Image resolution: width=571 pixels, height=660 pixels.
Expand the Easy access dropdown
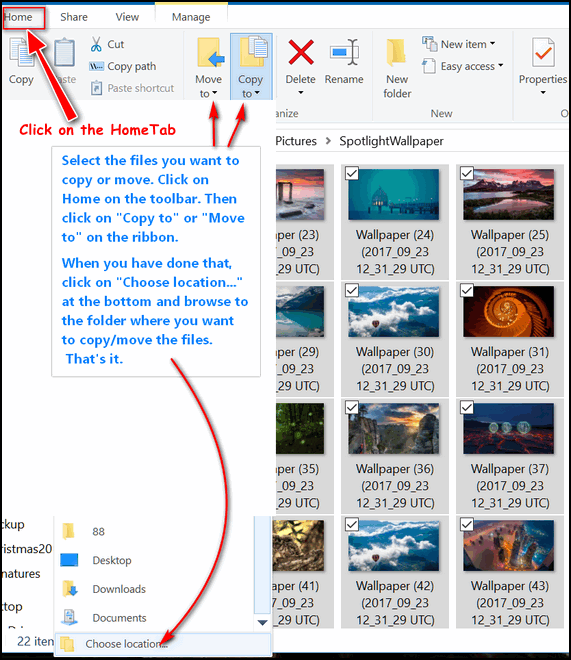click(501, 65)
